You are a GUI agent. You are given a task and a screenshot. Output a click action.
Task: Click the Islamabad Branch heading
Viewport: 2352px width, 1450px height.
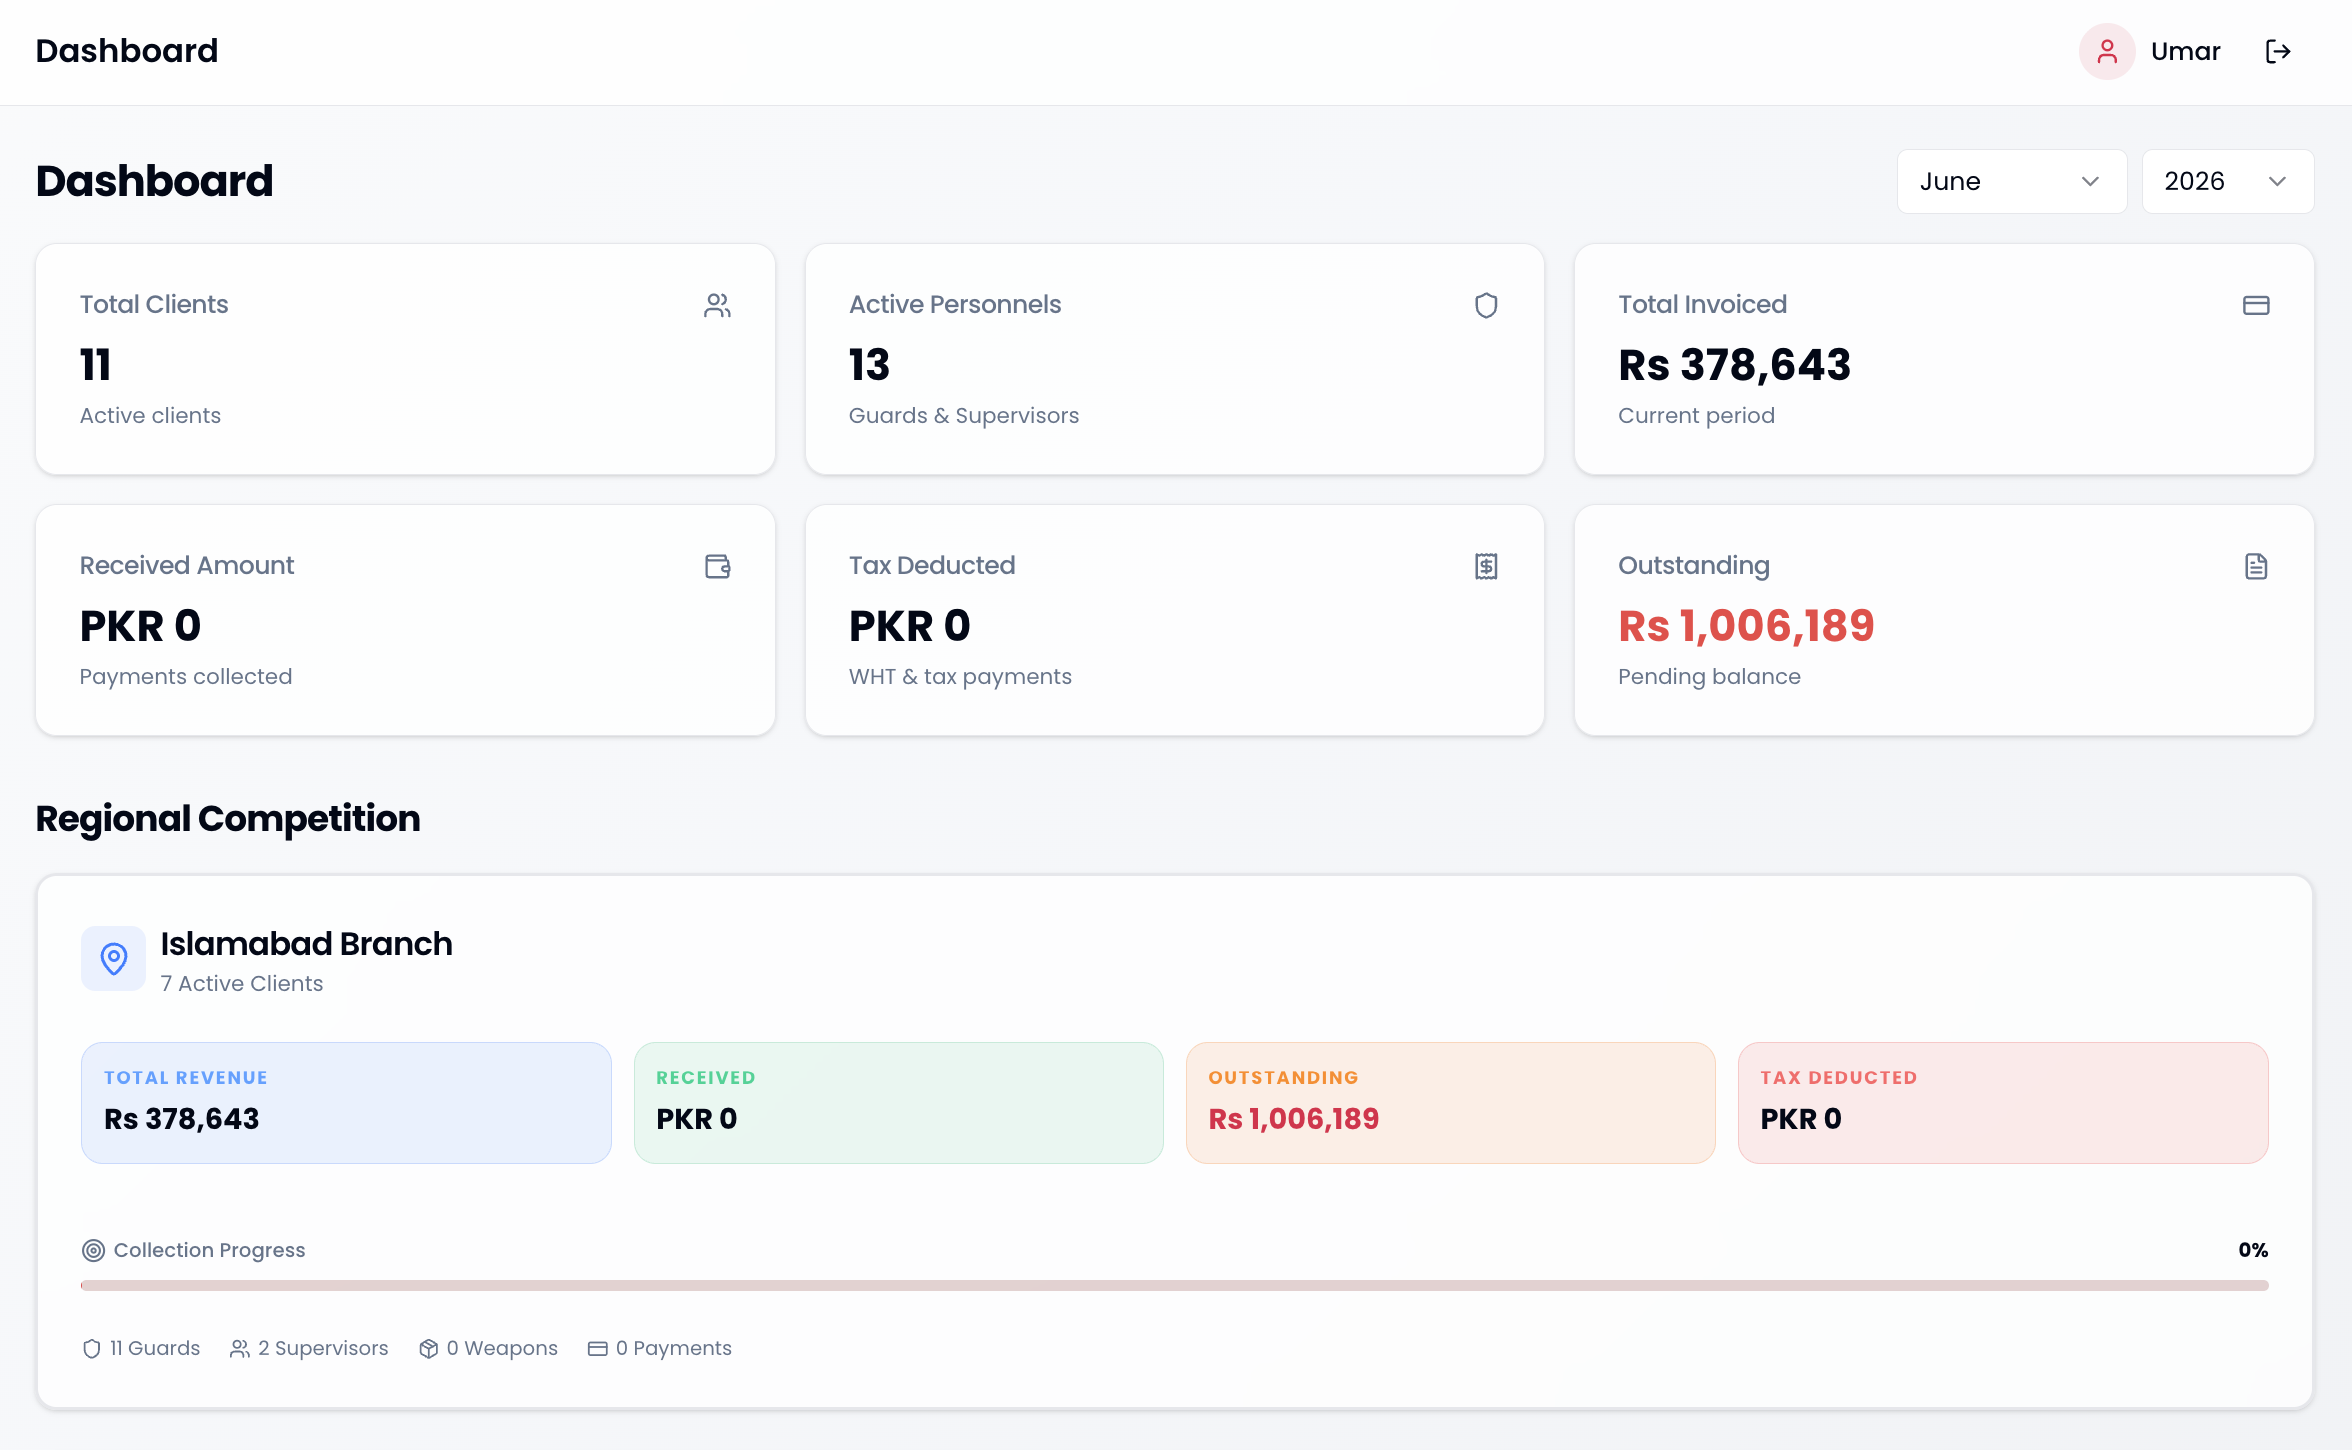[x=306, y=943]
